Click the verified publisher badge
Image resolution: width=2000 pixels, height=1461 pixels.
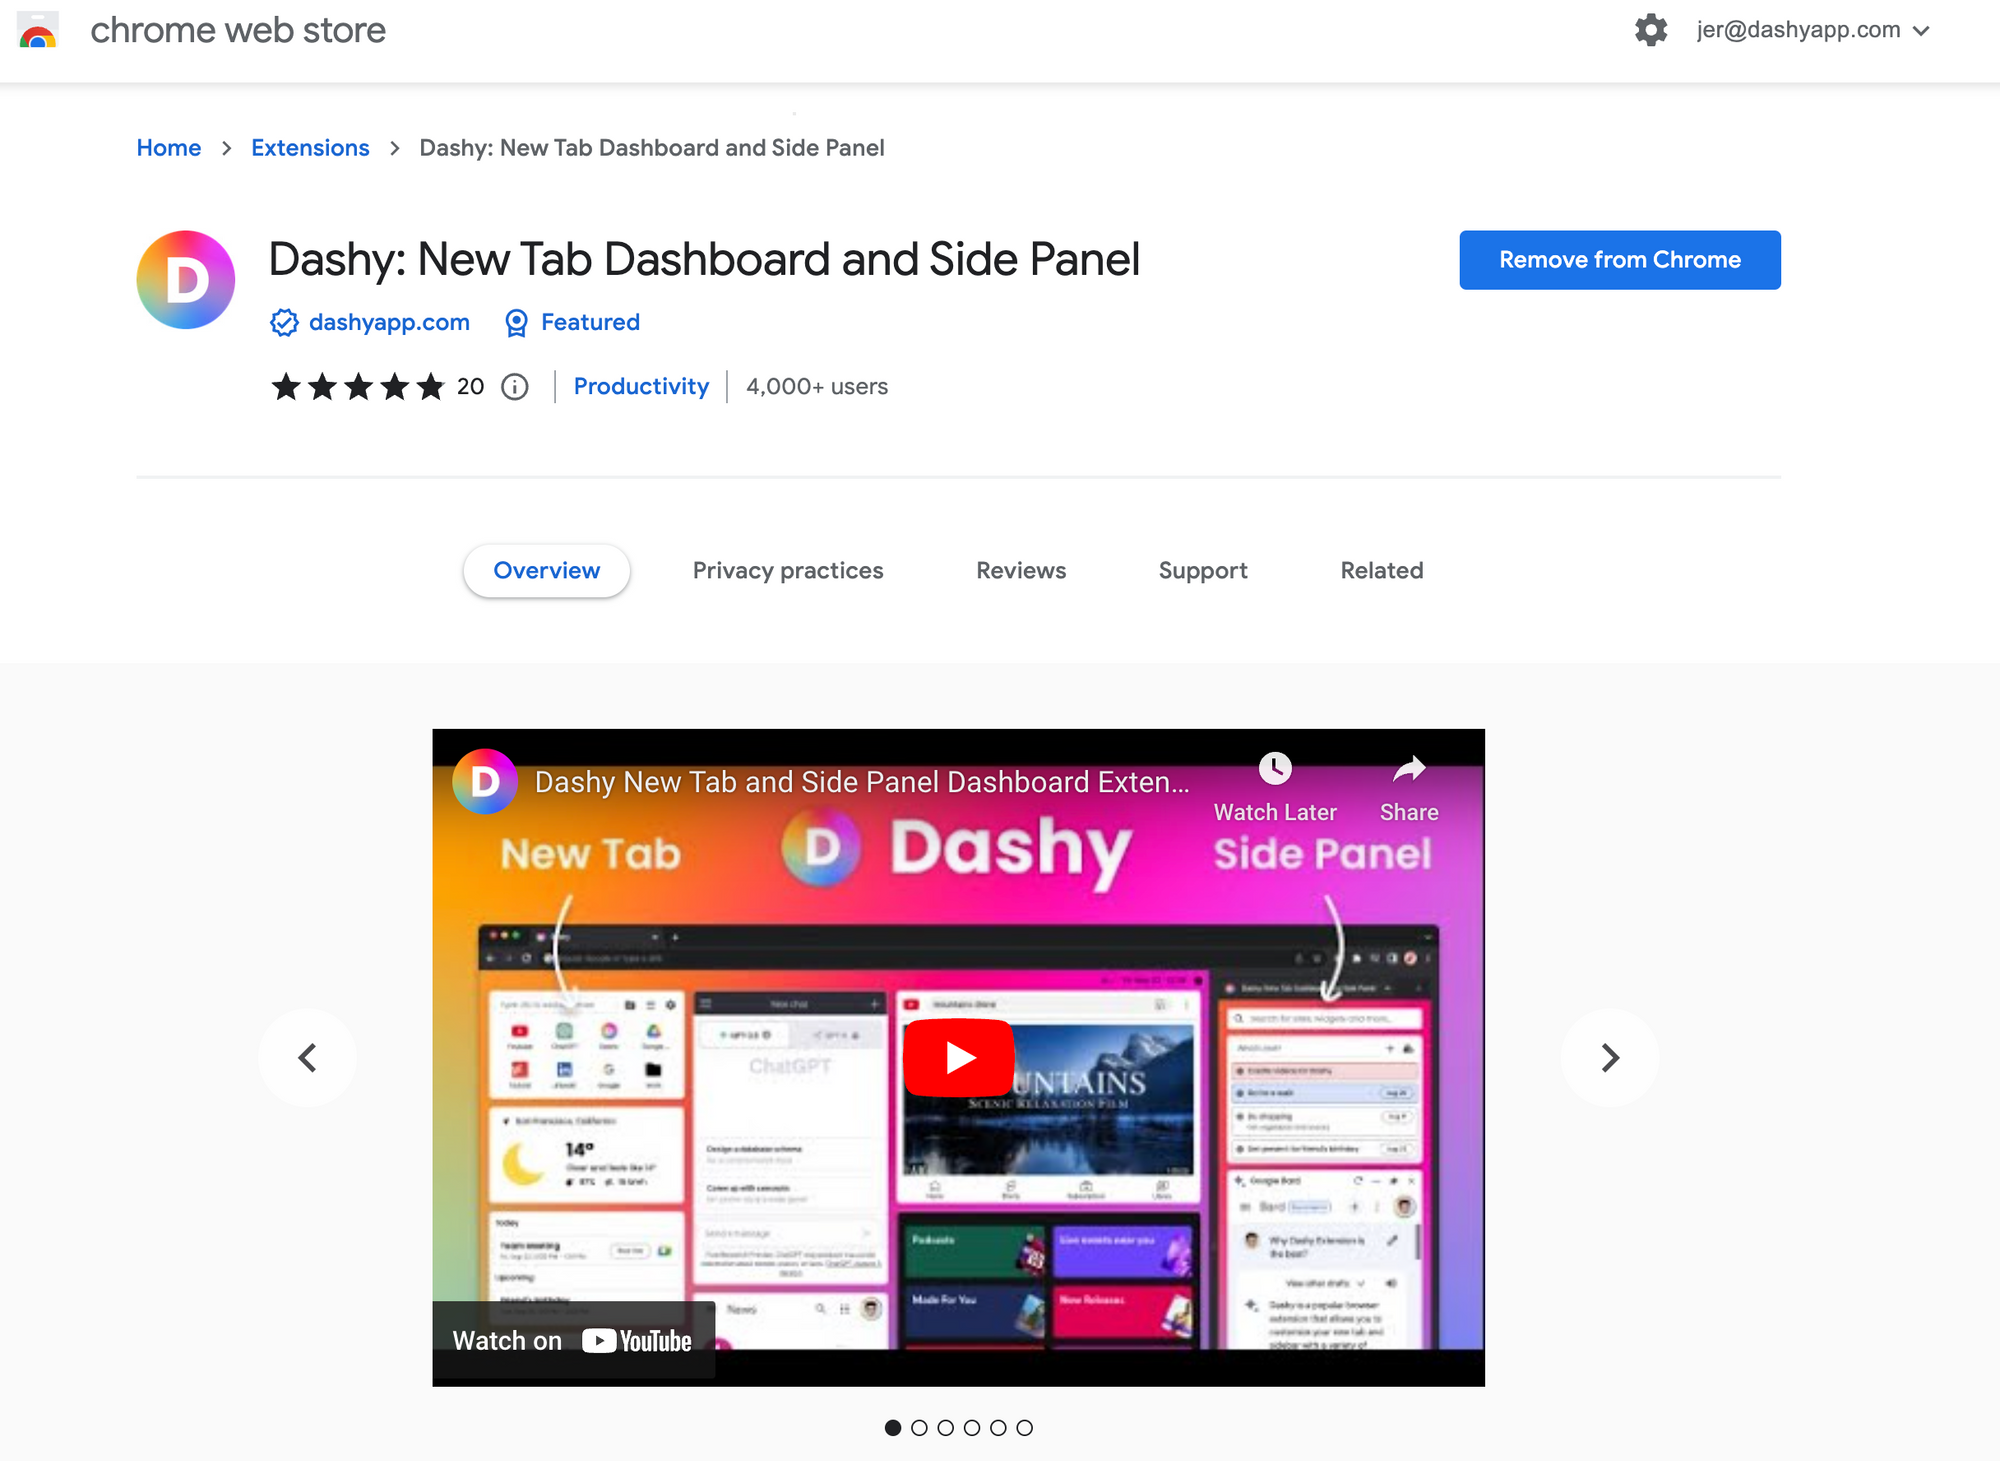coord(284,322)
